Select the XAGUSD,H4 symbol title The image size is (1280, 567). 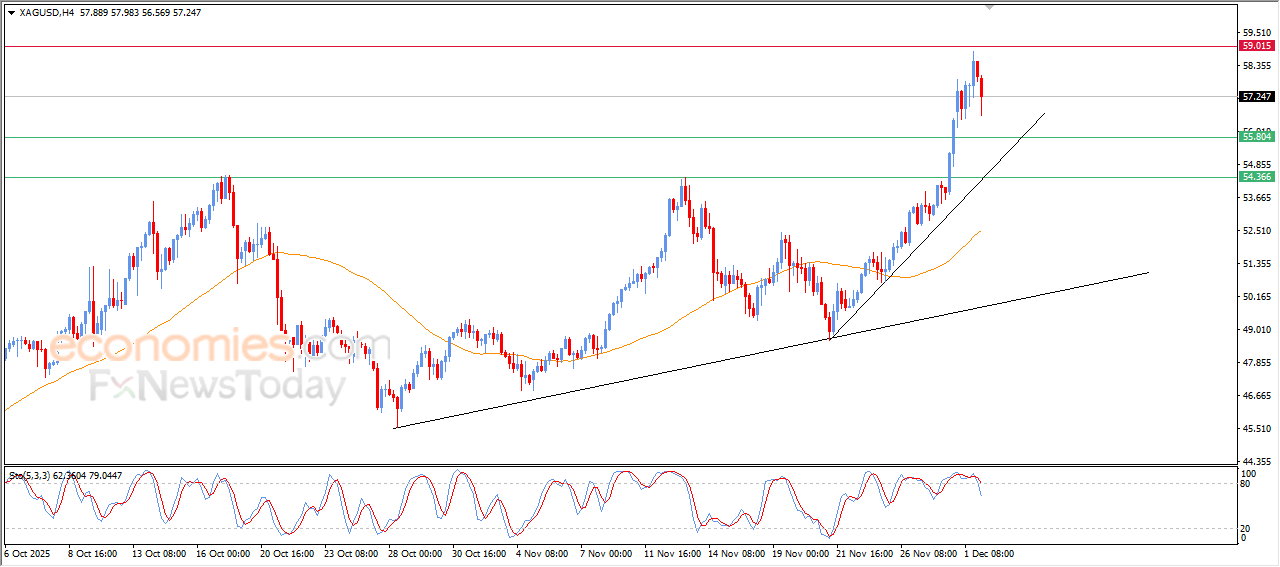click(x=46, y=13)
